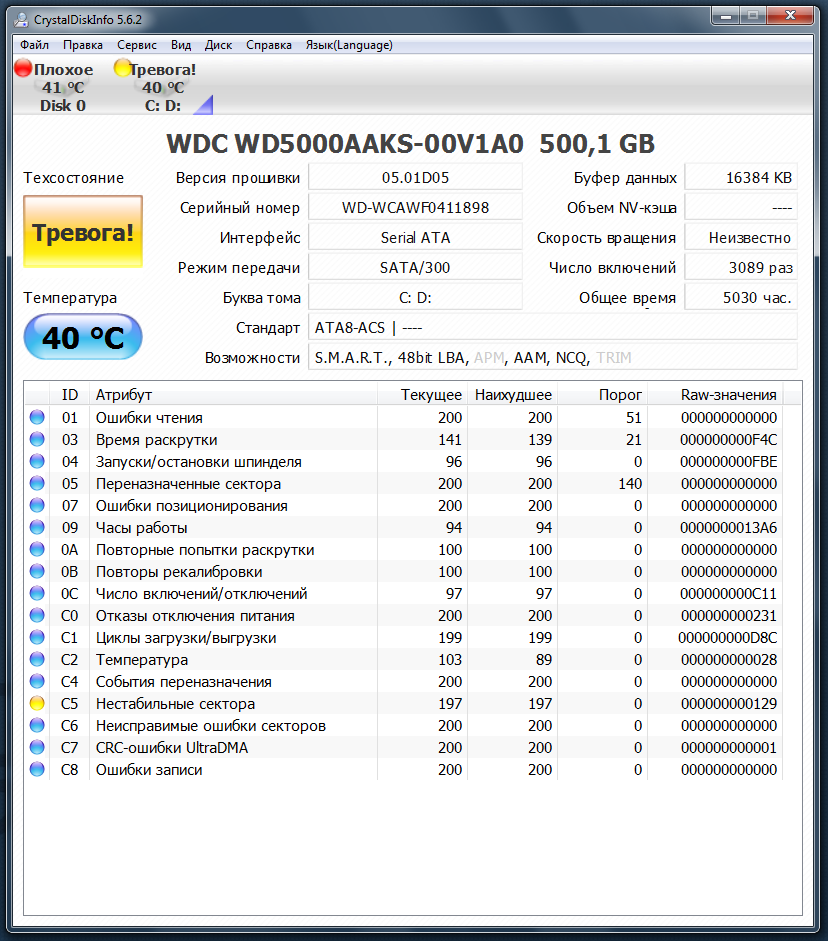The height and width of the screenshot is (941, 828).
Task: Click the total time field 5030 час.
Action: pyautogui.click(x=741, y=298)
